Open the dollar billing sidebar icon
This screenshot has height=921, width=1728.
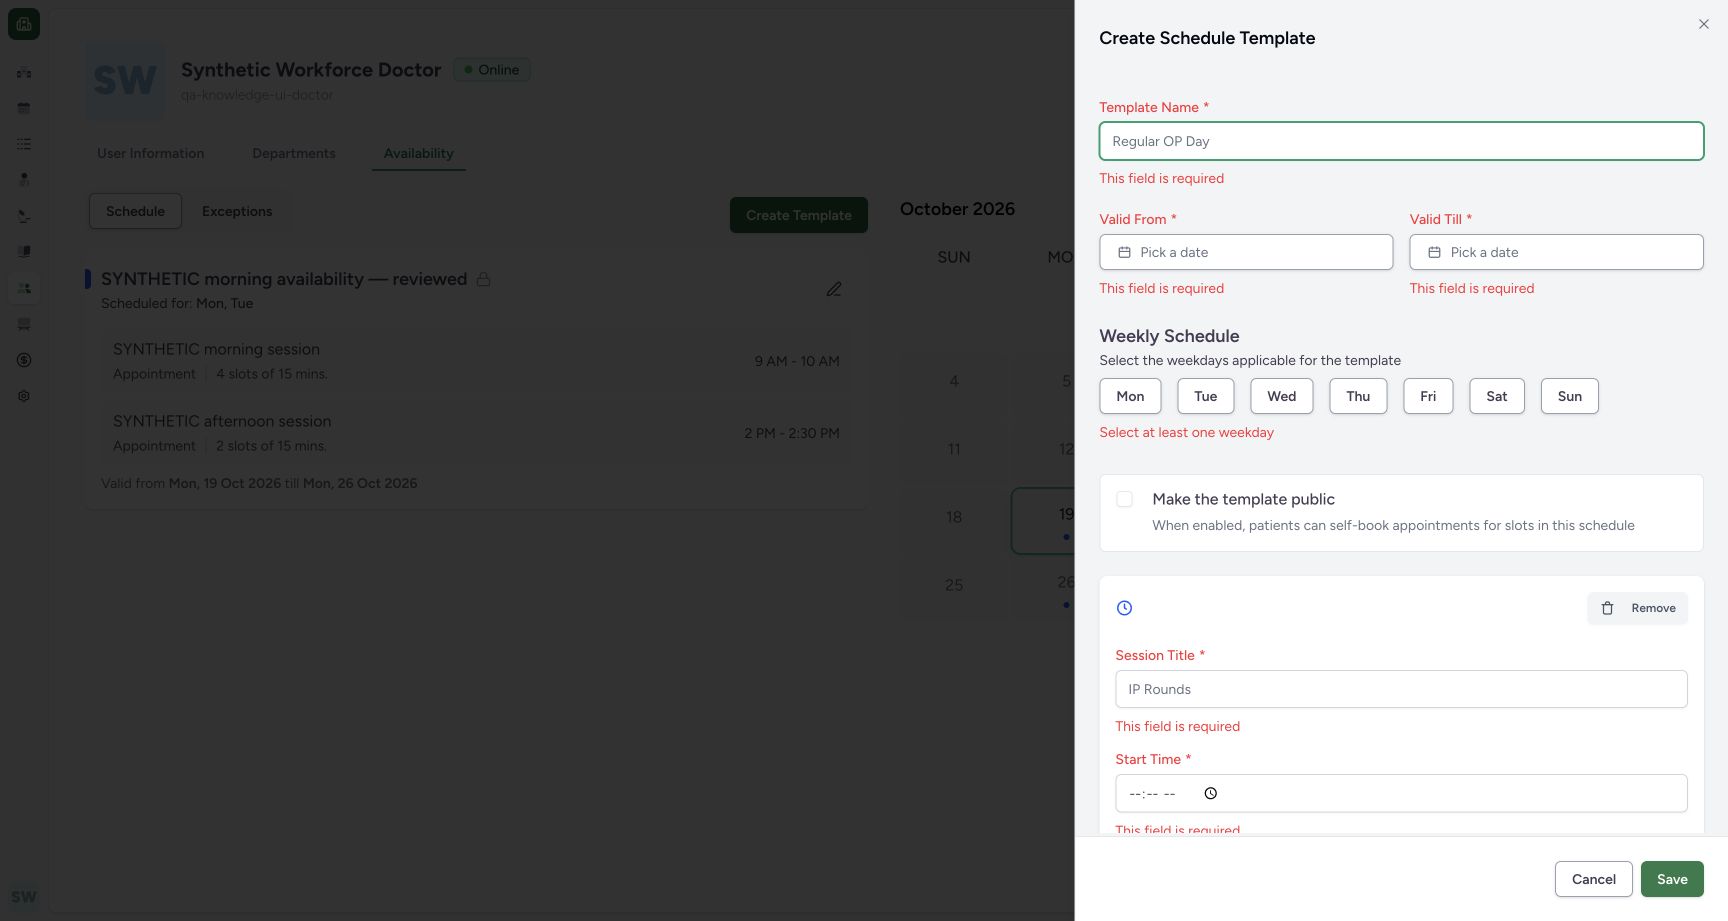[24, 360]
